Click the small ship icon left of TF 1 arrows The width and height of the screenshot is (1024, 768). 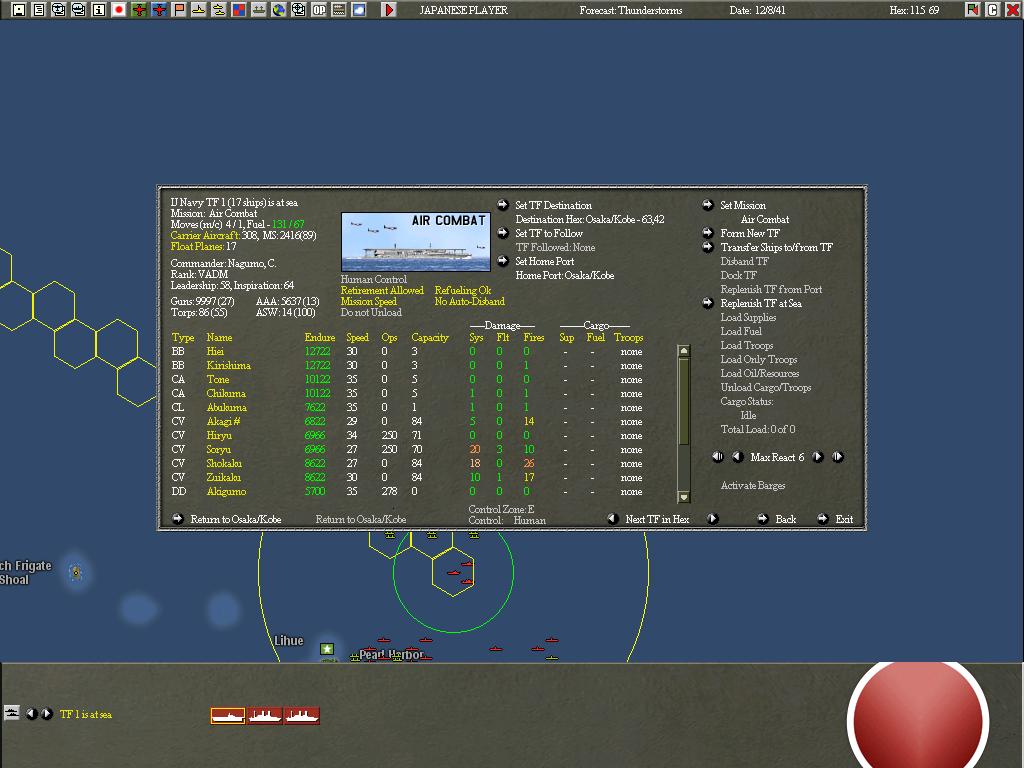[12, 712]
